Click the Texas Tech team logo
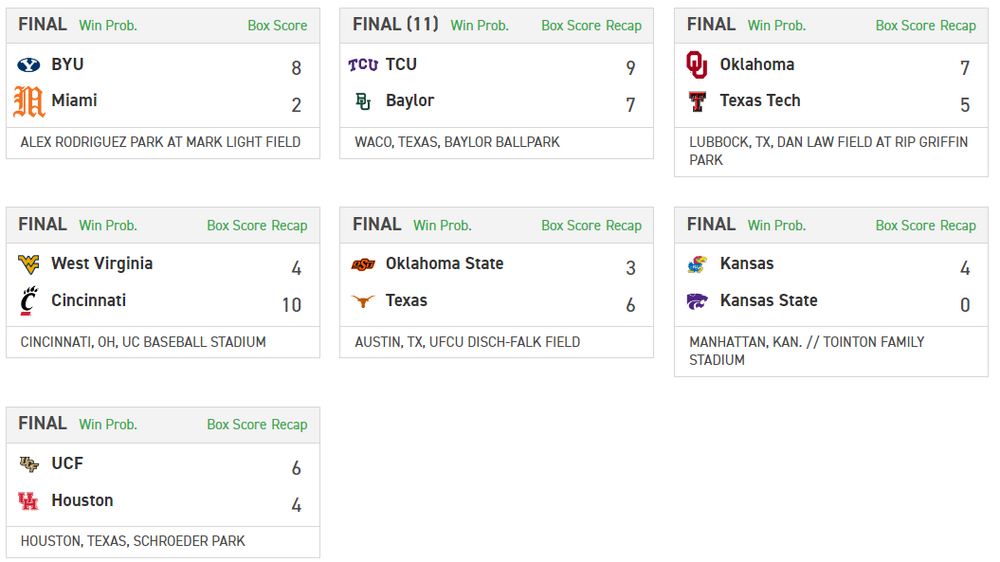Viewport: 1000px width, 562px height. 697,101
